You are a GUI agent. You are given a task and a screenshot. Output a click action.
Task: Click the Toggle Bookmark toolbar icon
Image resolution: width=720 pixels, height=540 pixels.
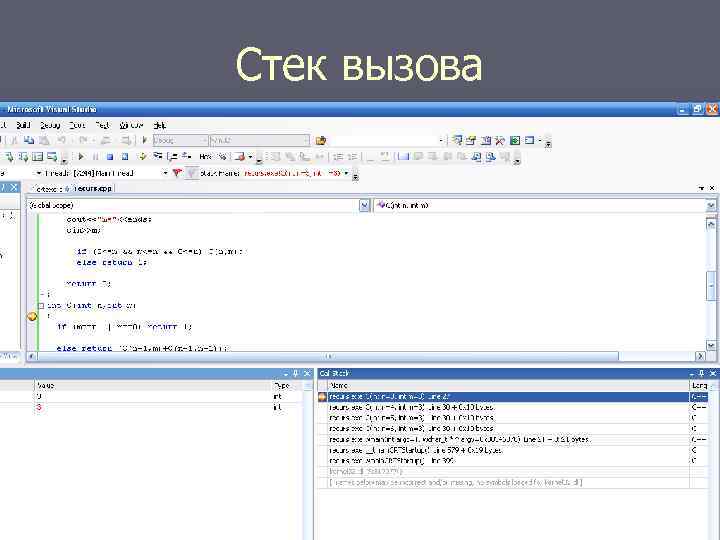(404, 157)
